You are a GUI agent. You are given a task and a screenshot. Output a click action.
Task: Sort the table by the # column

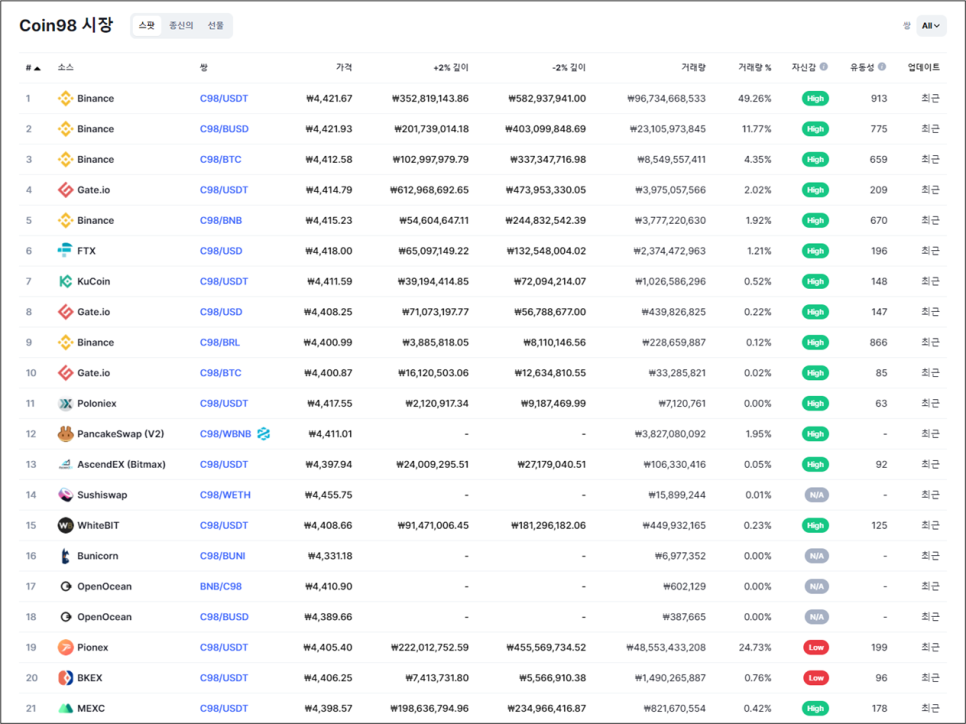[x=33, y=68]
